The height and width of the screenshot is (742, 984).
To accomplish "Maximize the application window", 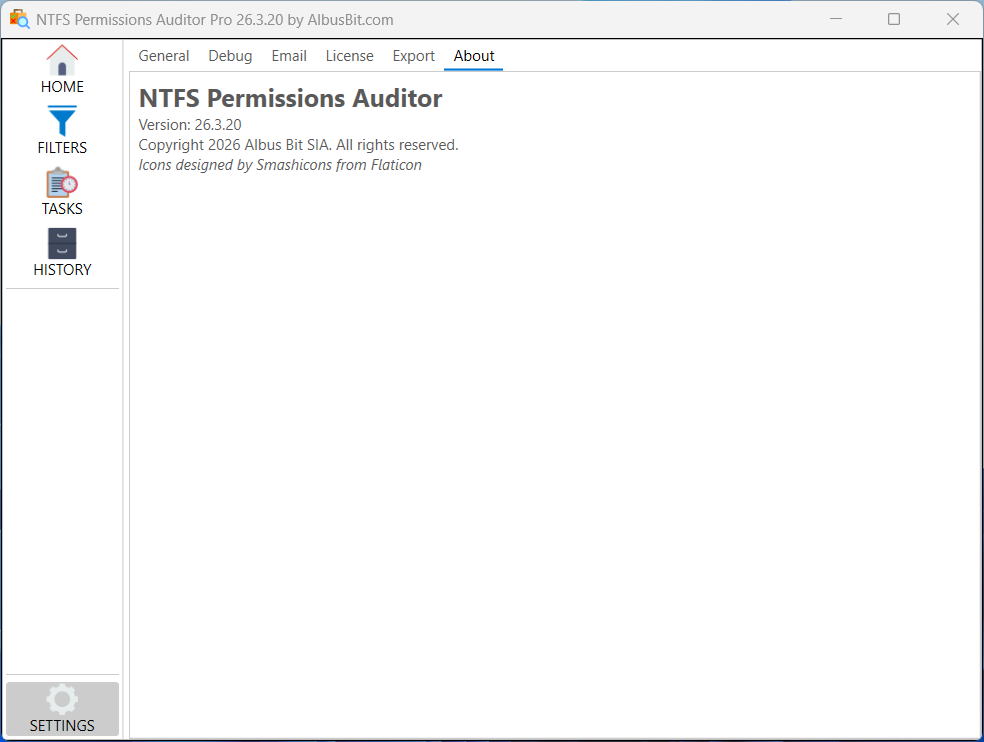I will (x=894, y=19).
